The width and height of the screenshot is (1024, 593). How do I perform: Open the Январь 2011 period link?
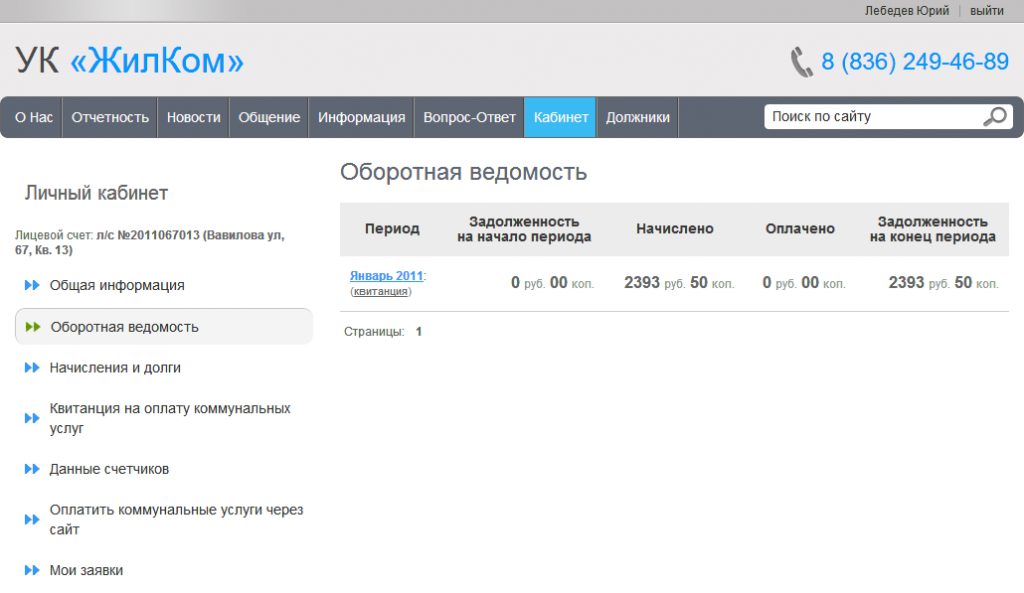pyautogui.click(x=386, y=275)
